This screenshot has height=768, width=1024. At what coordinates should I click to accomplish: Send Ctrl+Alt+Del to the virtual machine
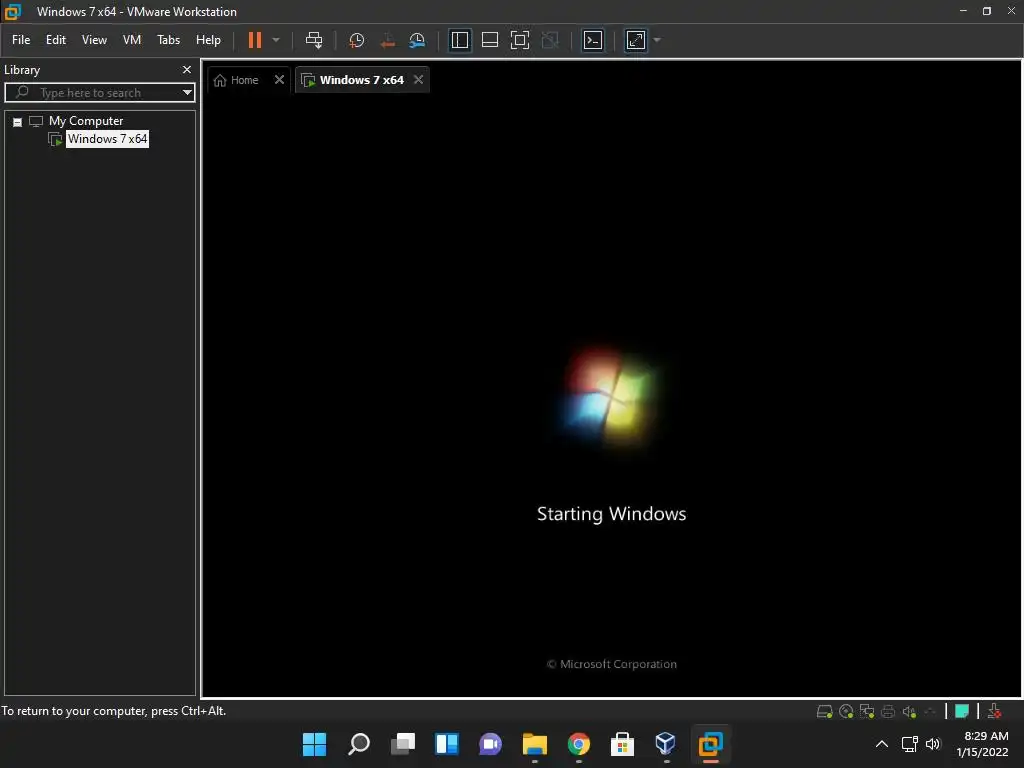click(314, 40)
